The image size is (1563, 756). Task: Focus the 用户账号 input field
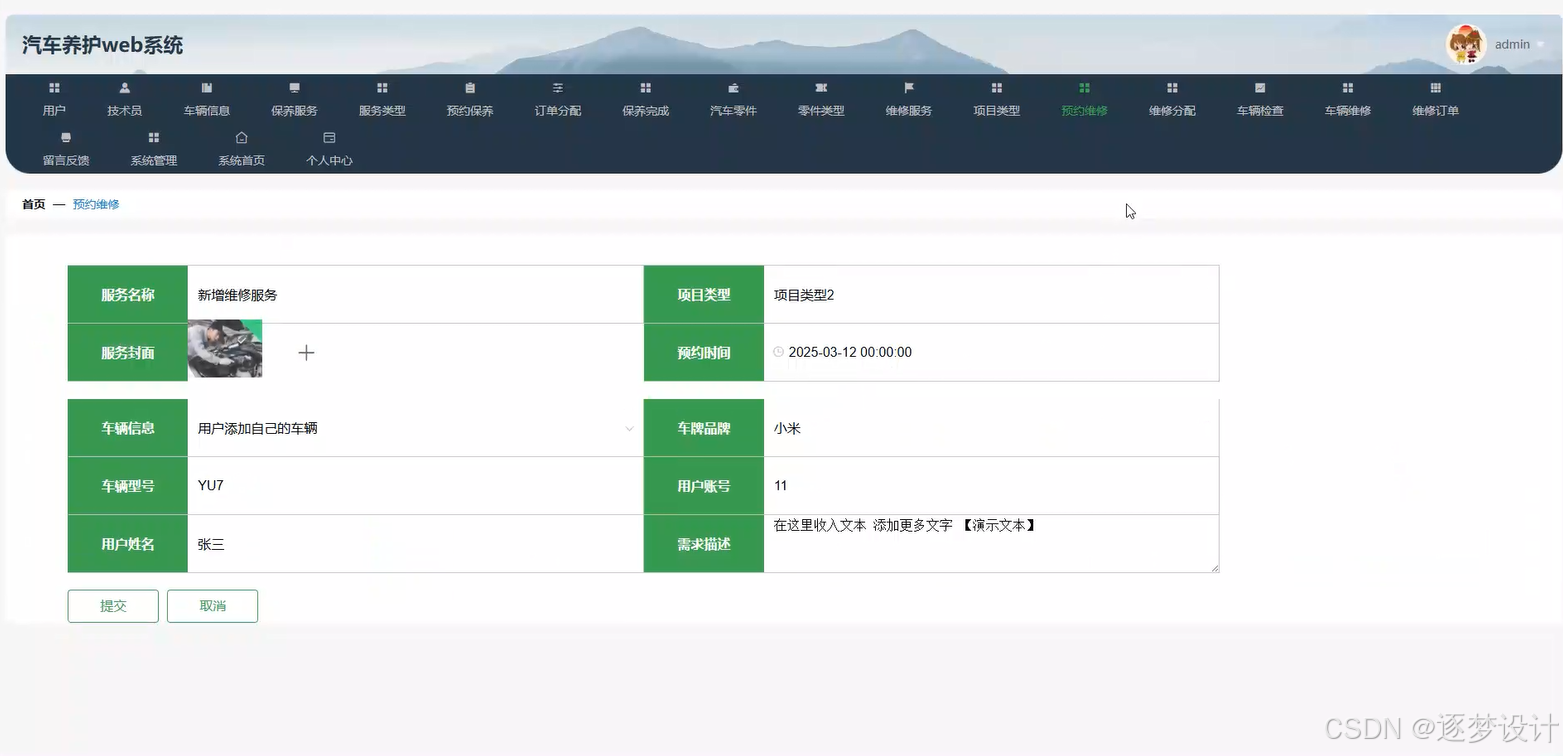(x=991, y=486)
